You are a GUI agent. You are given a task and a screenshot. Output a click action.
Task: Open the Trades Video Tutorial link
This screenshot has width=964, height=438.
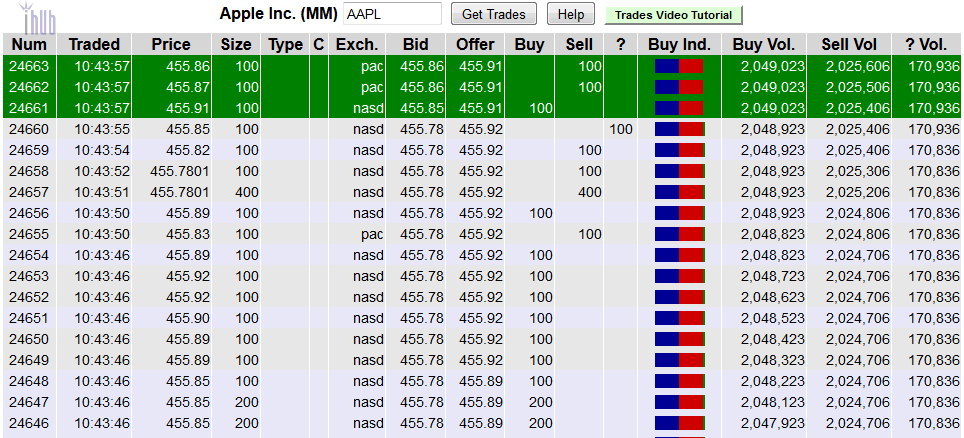pos(673,15)
